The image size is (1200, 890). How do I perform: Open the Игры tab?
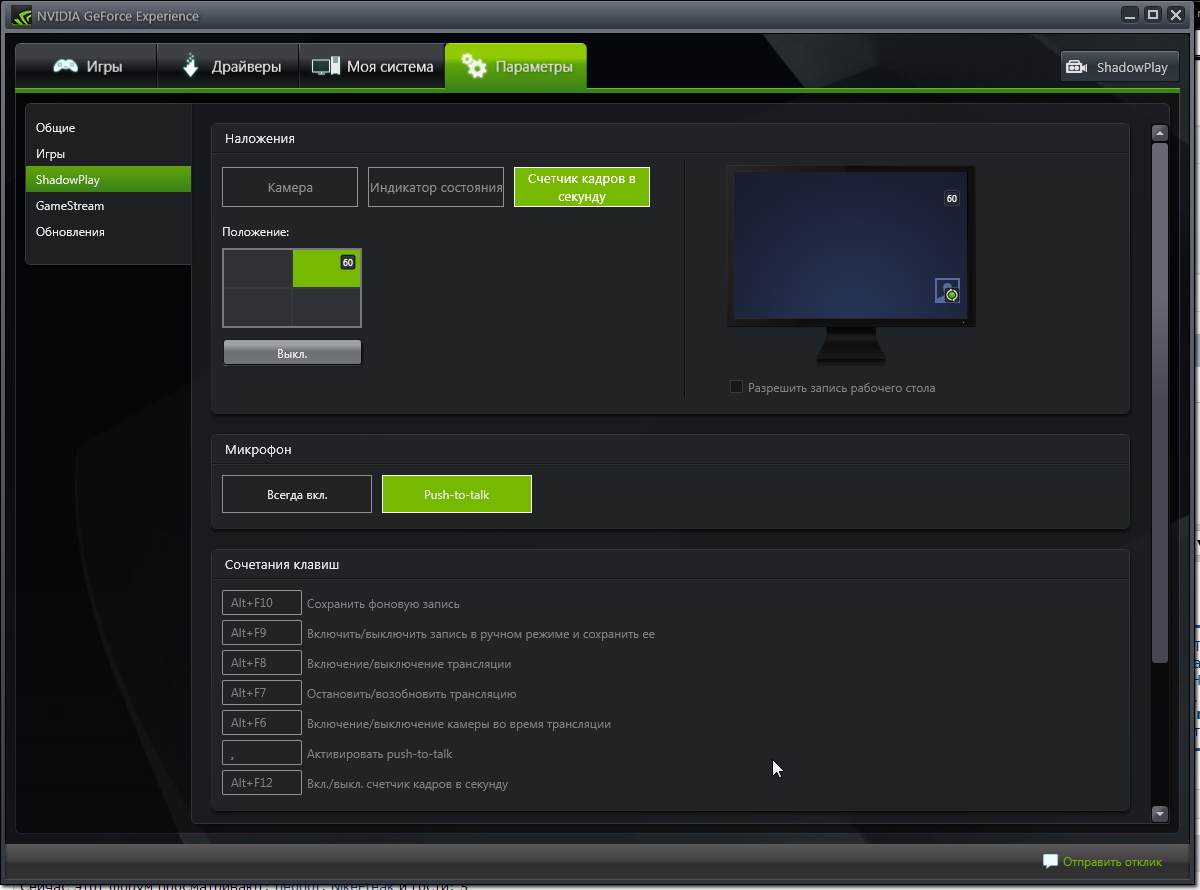click(x=86, y=67)
